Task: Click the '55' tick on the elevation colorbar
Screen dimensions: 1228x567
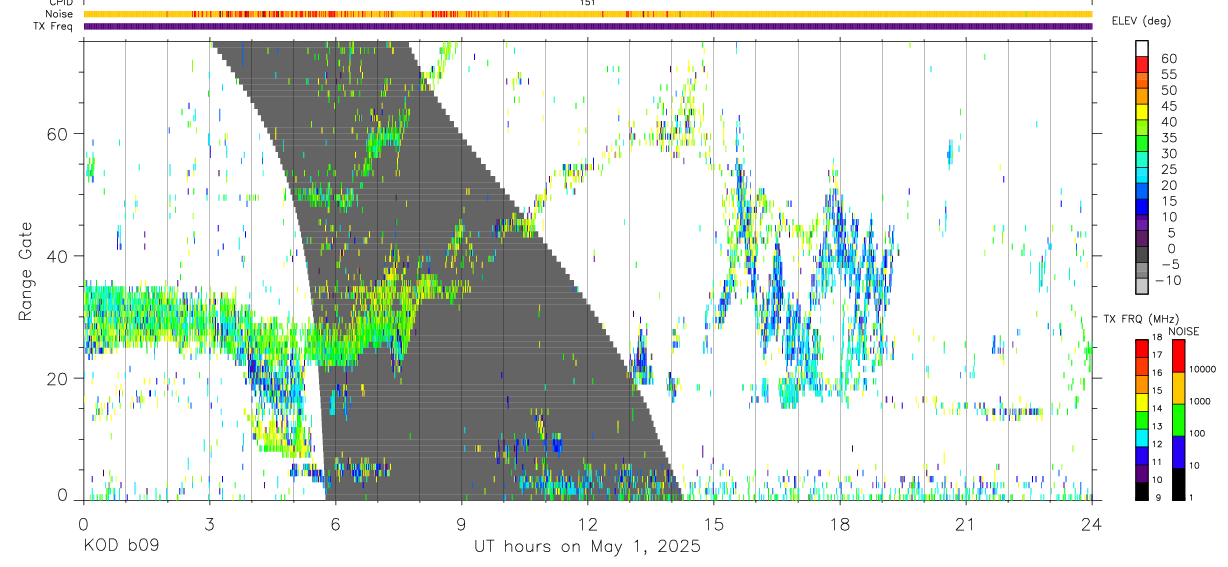Action: (1167, 75)
